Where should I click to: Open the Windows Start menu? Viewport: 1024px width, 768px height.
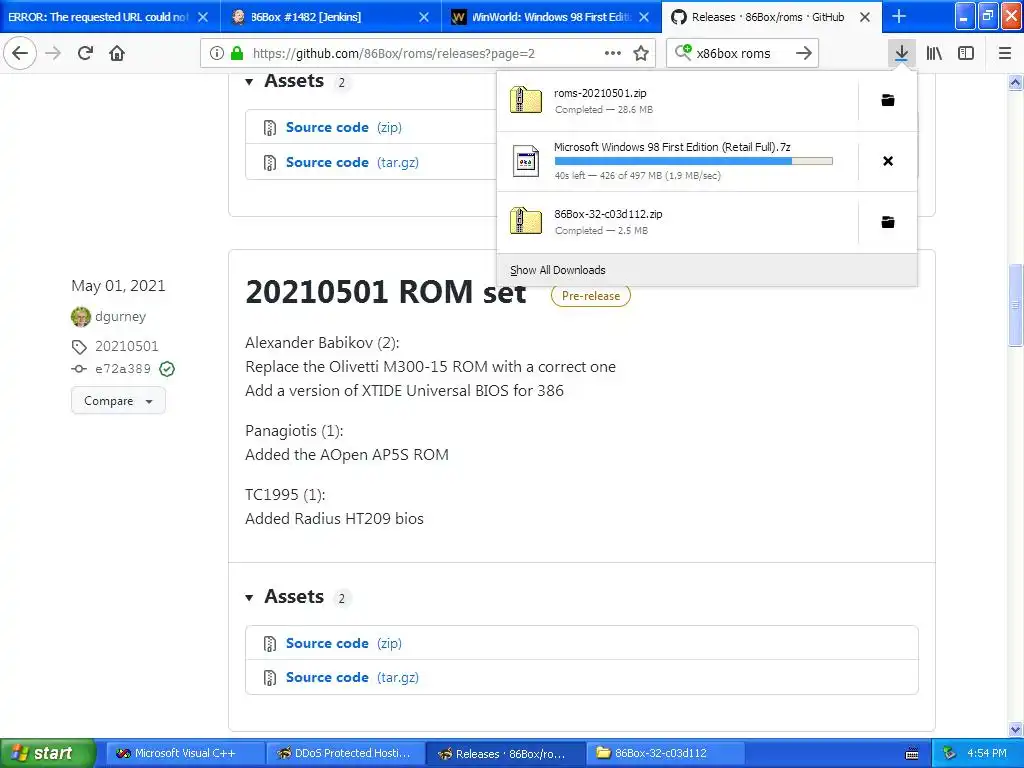47,753
